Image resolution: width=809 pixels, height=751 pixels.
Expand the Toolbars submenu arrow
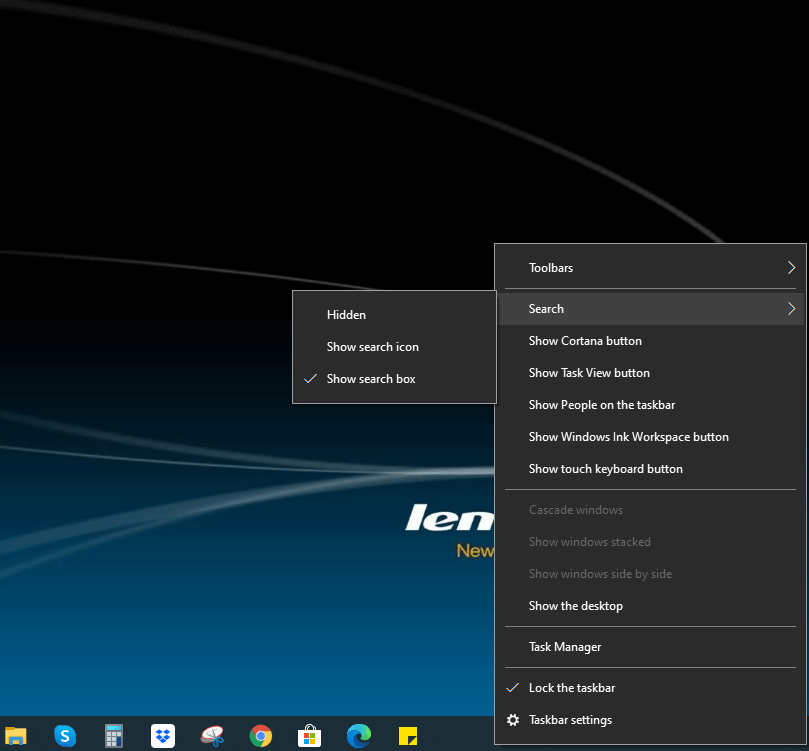[791, 267]
